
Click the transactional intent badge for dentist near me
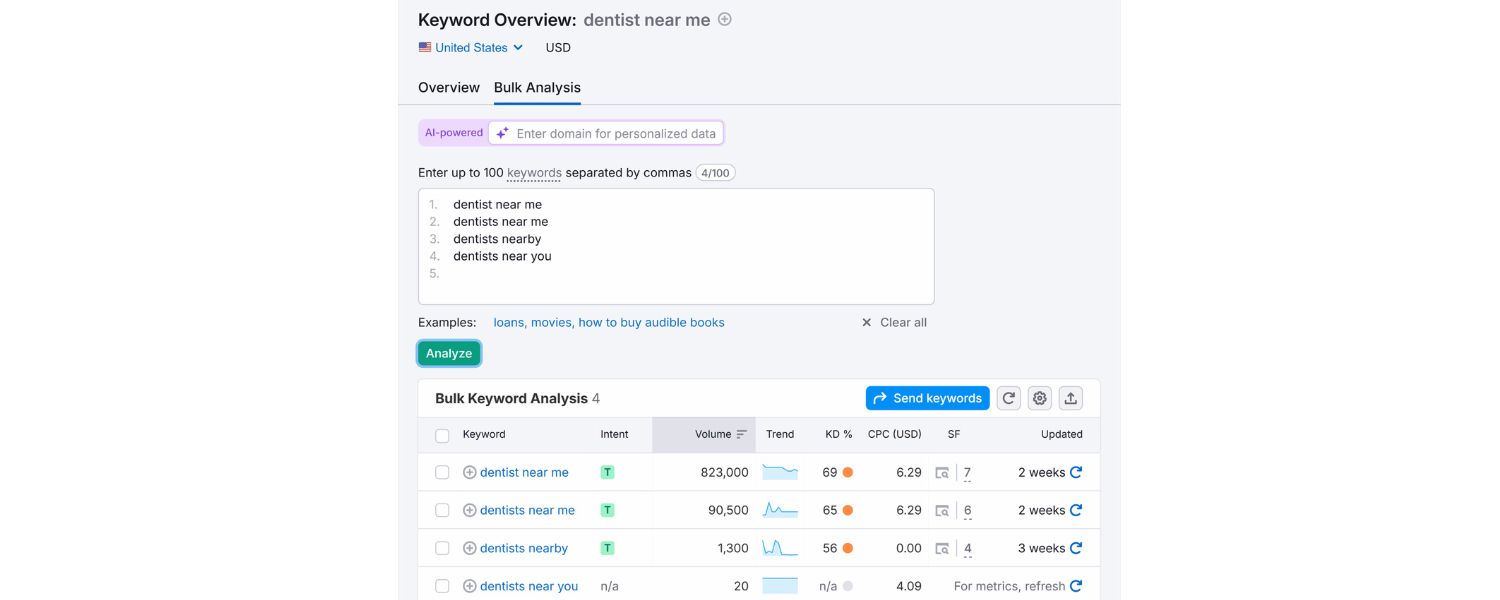tap(607, 471)
